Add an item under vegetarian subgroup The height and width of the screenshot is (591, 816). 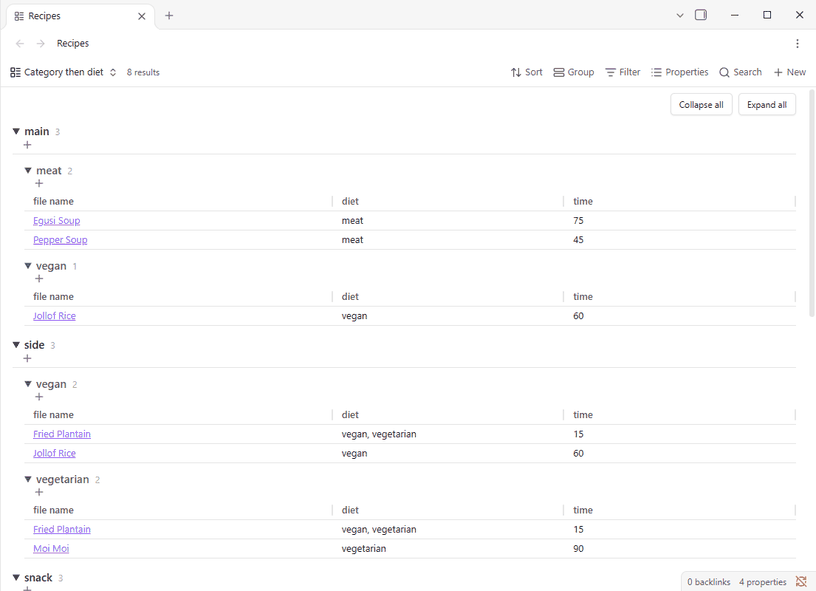[x=39, y=492]
